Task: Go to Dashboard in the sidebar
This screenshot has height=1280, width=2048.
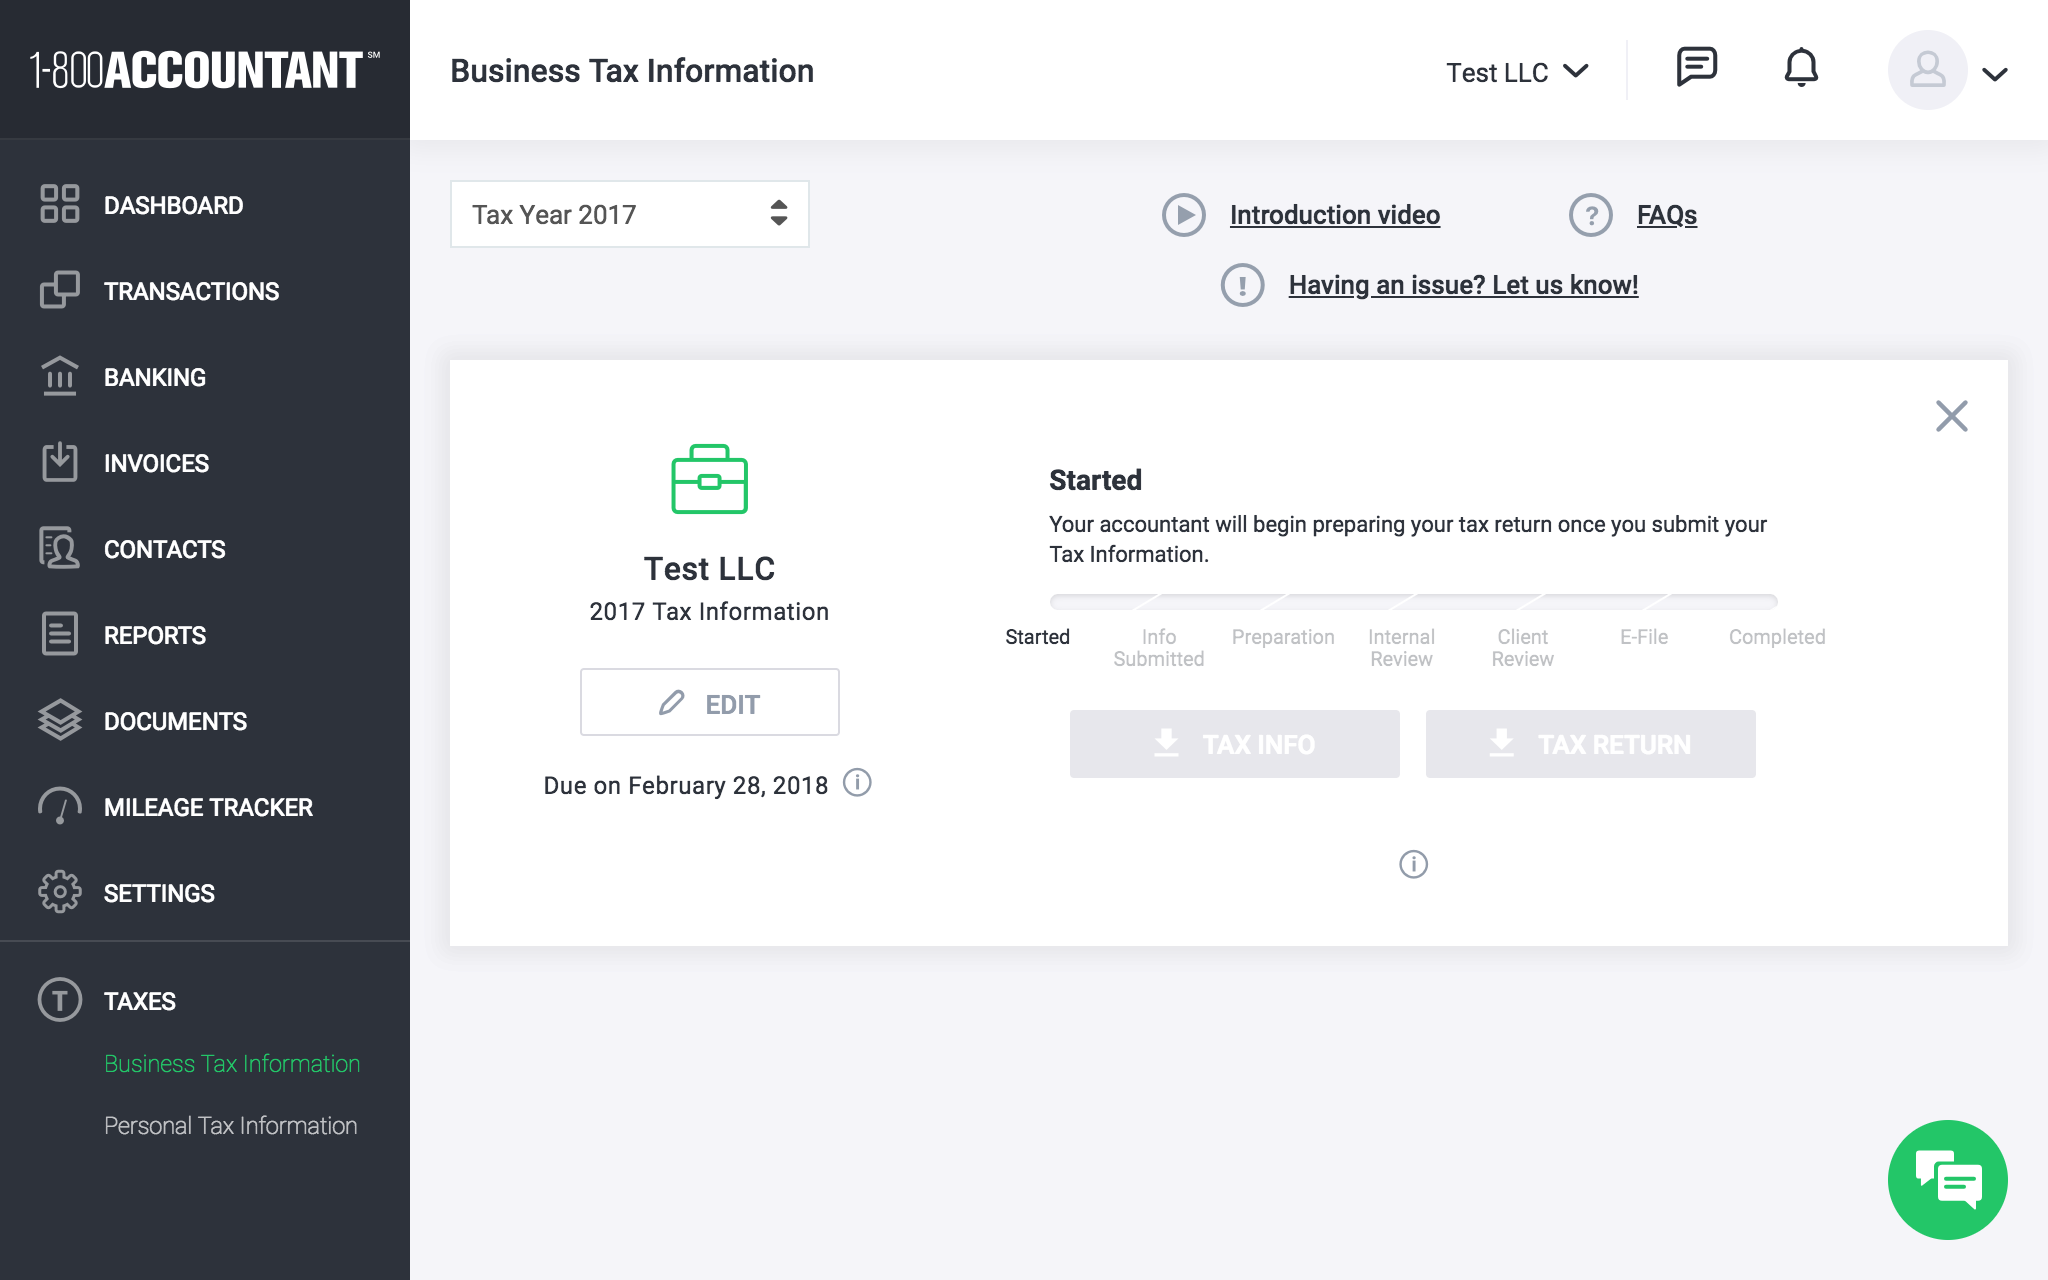Action: click(x=173, y=205)
